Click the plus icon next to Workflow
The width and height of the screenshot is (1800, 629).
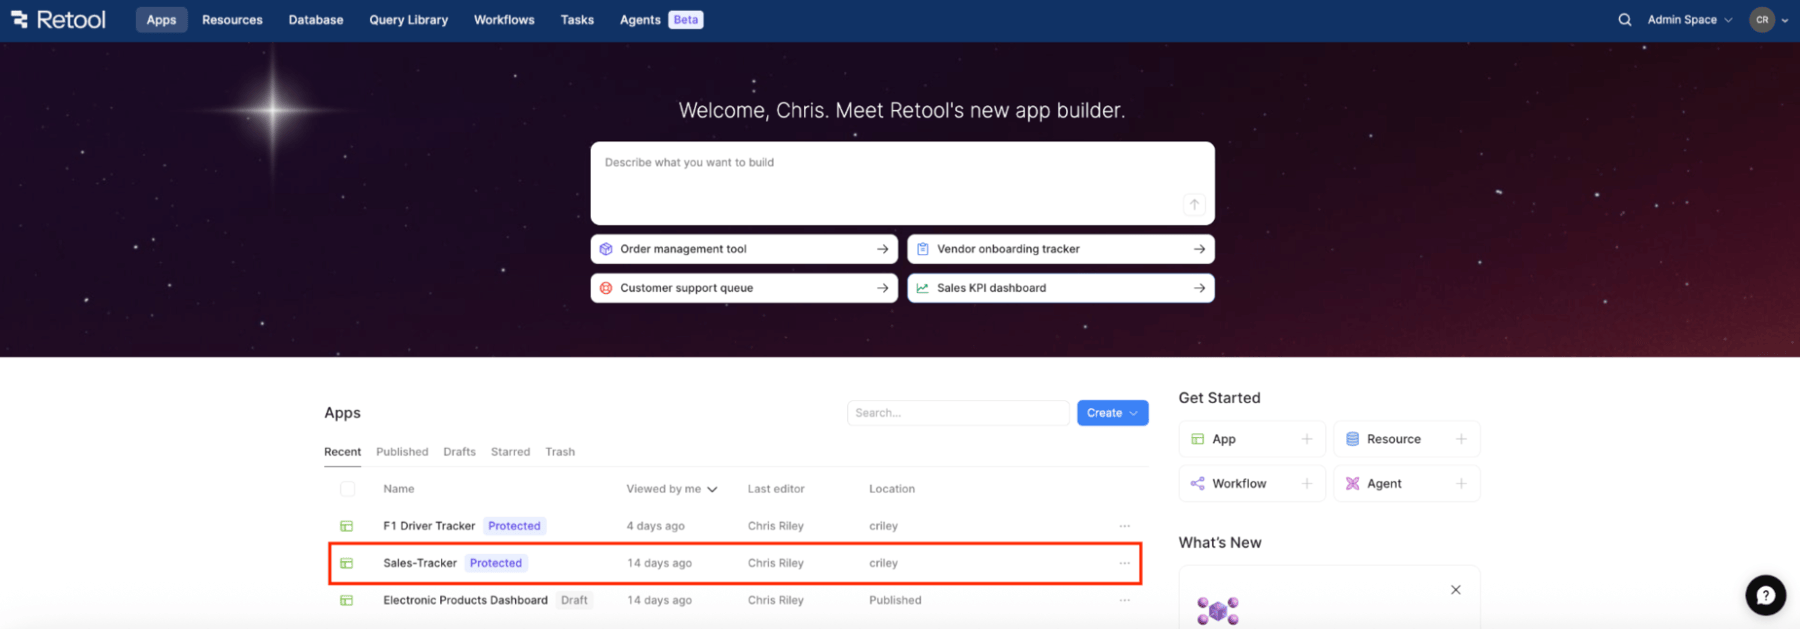point(1307,483)
